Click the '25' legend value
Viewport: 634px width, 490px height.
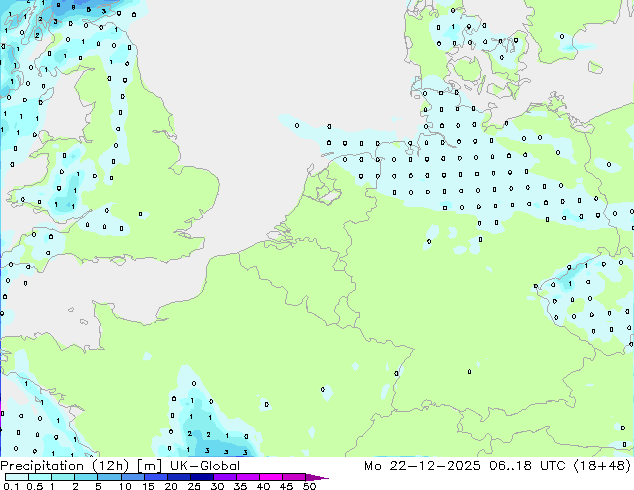pyautogui.click(x=194, y=486)
